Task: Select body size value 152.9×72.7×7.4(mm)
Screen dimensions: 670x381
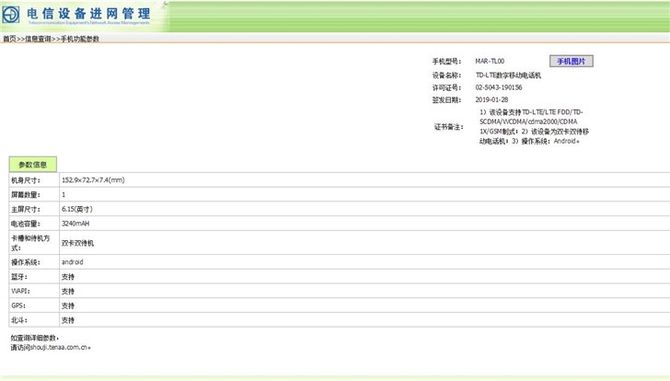Action: (93, 180)
